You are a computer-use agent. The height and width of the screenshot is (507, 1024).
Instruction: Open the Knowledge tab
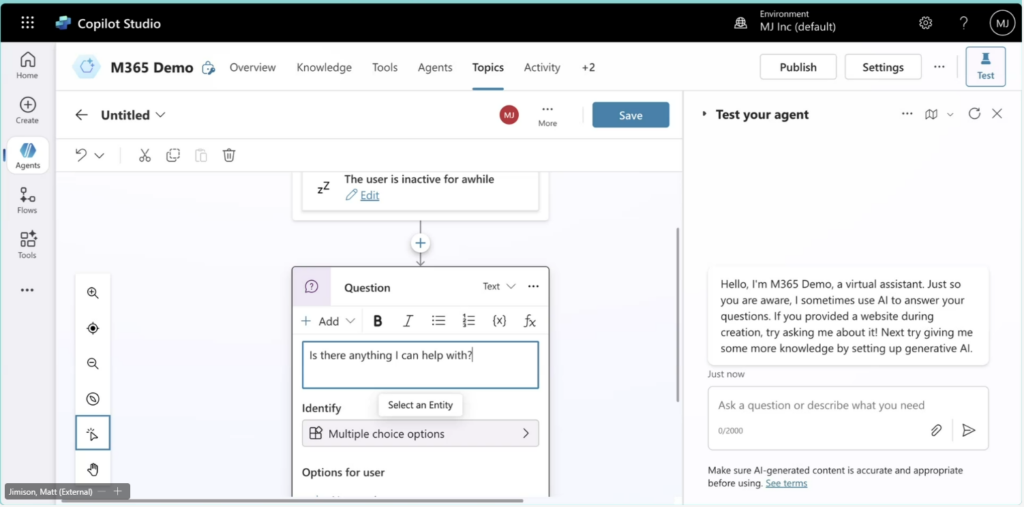point(324,67)
